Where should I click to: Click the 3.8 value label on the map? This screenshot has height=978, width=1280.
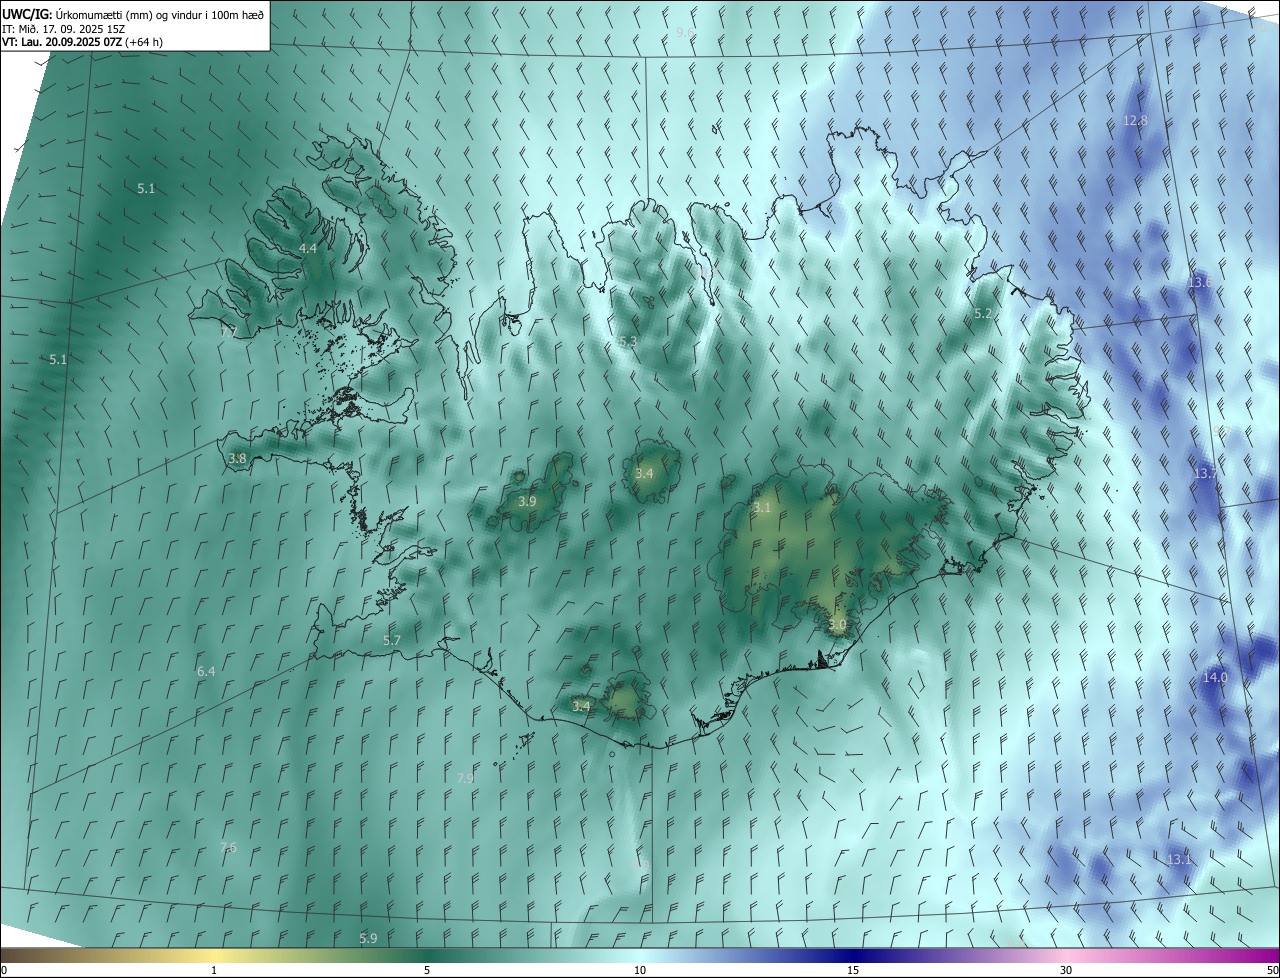click(x=237, y=459)
